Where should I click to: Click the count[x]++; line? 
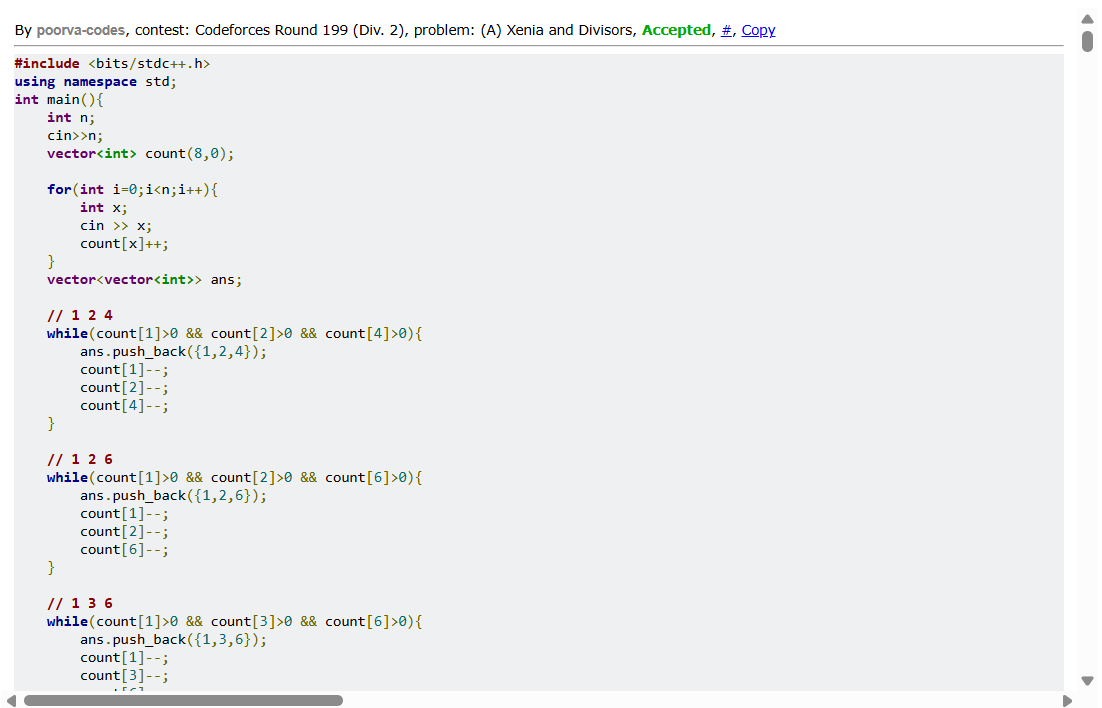coord(124,243)
